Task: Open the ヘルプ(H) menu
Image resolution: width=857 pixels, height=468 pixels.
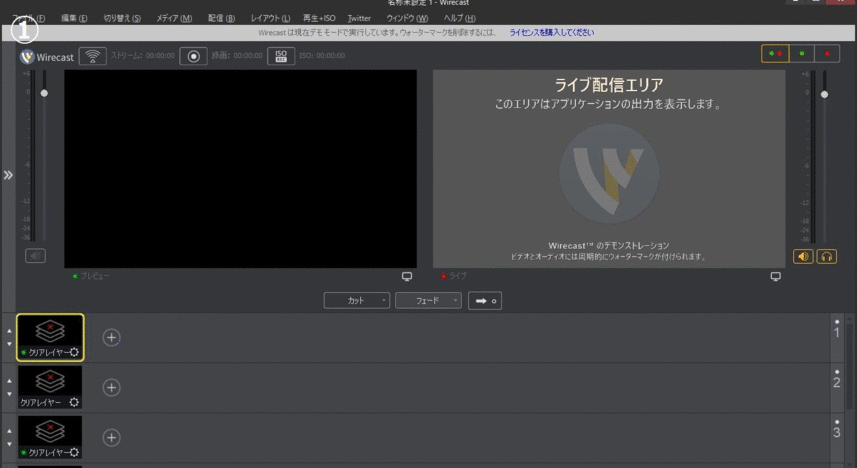Action: [459, 18]
